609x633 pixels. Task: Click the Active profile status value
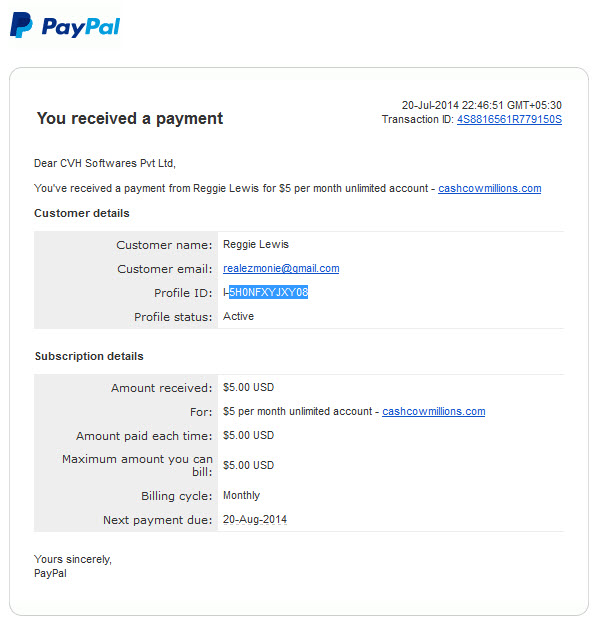click(x=239, y=316)
